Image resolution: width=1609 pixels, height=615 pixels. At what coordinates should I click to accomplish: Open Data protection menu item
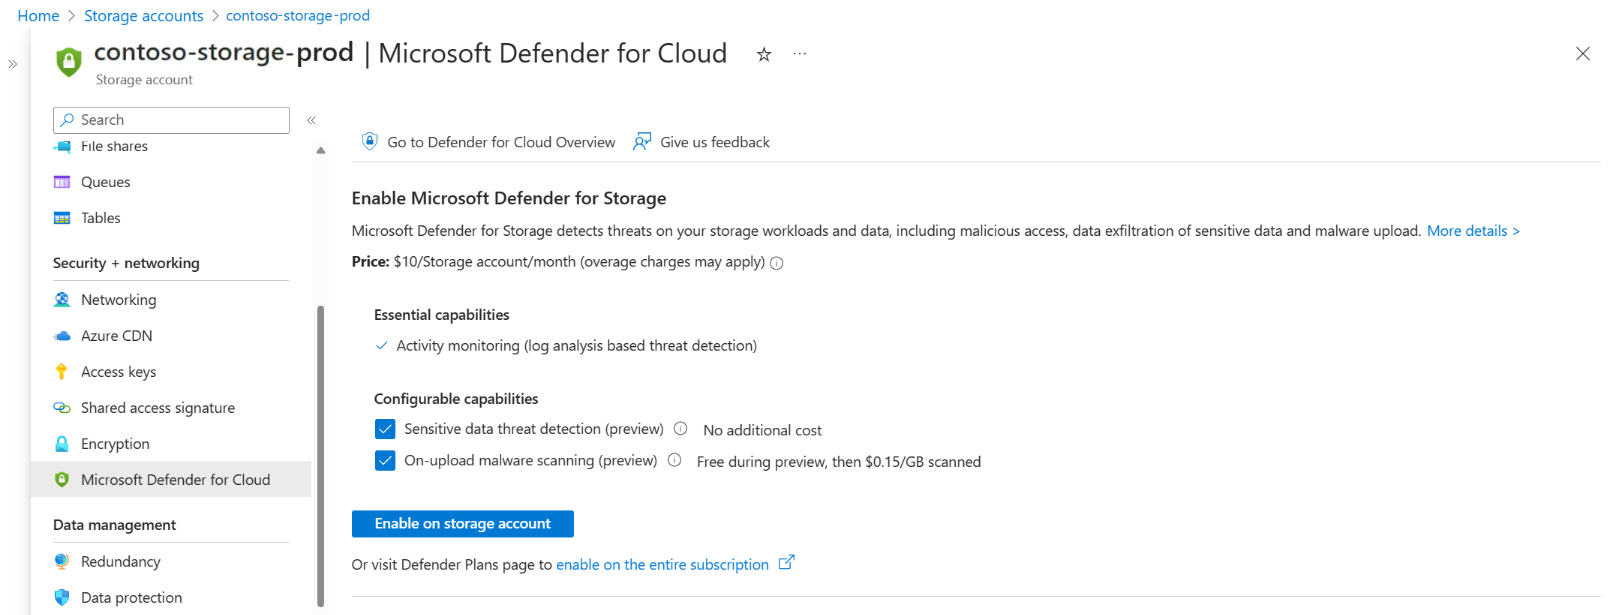(132, 598)
